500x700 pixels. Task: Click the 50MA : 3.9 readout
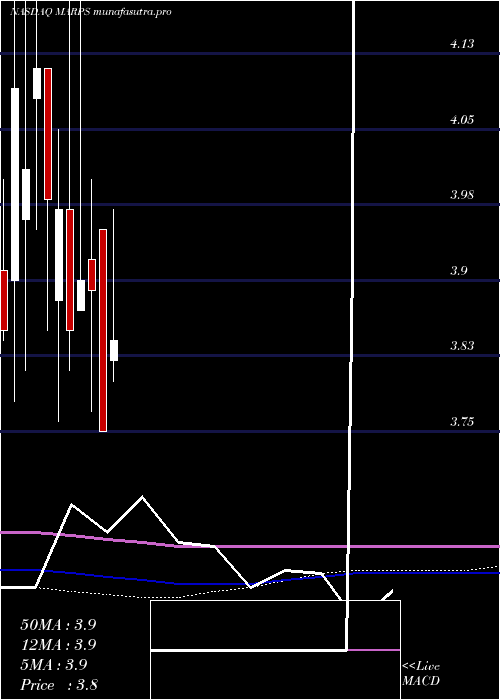[58, 625]
